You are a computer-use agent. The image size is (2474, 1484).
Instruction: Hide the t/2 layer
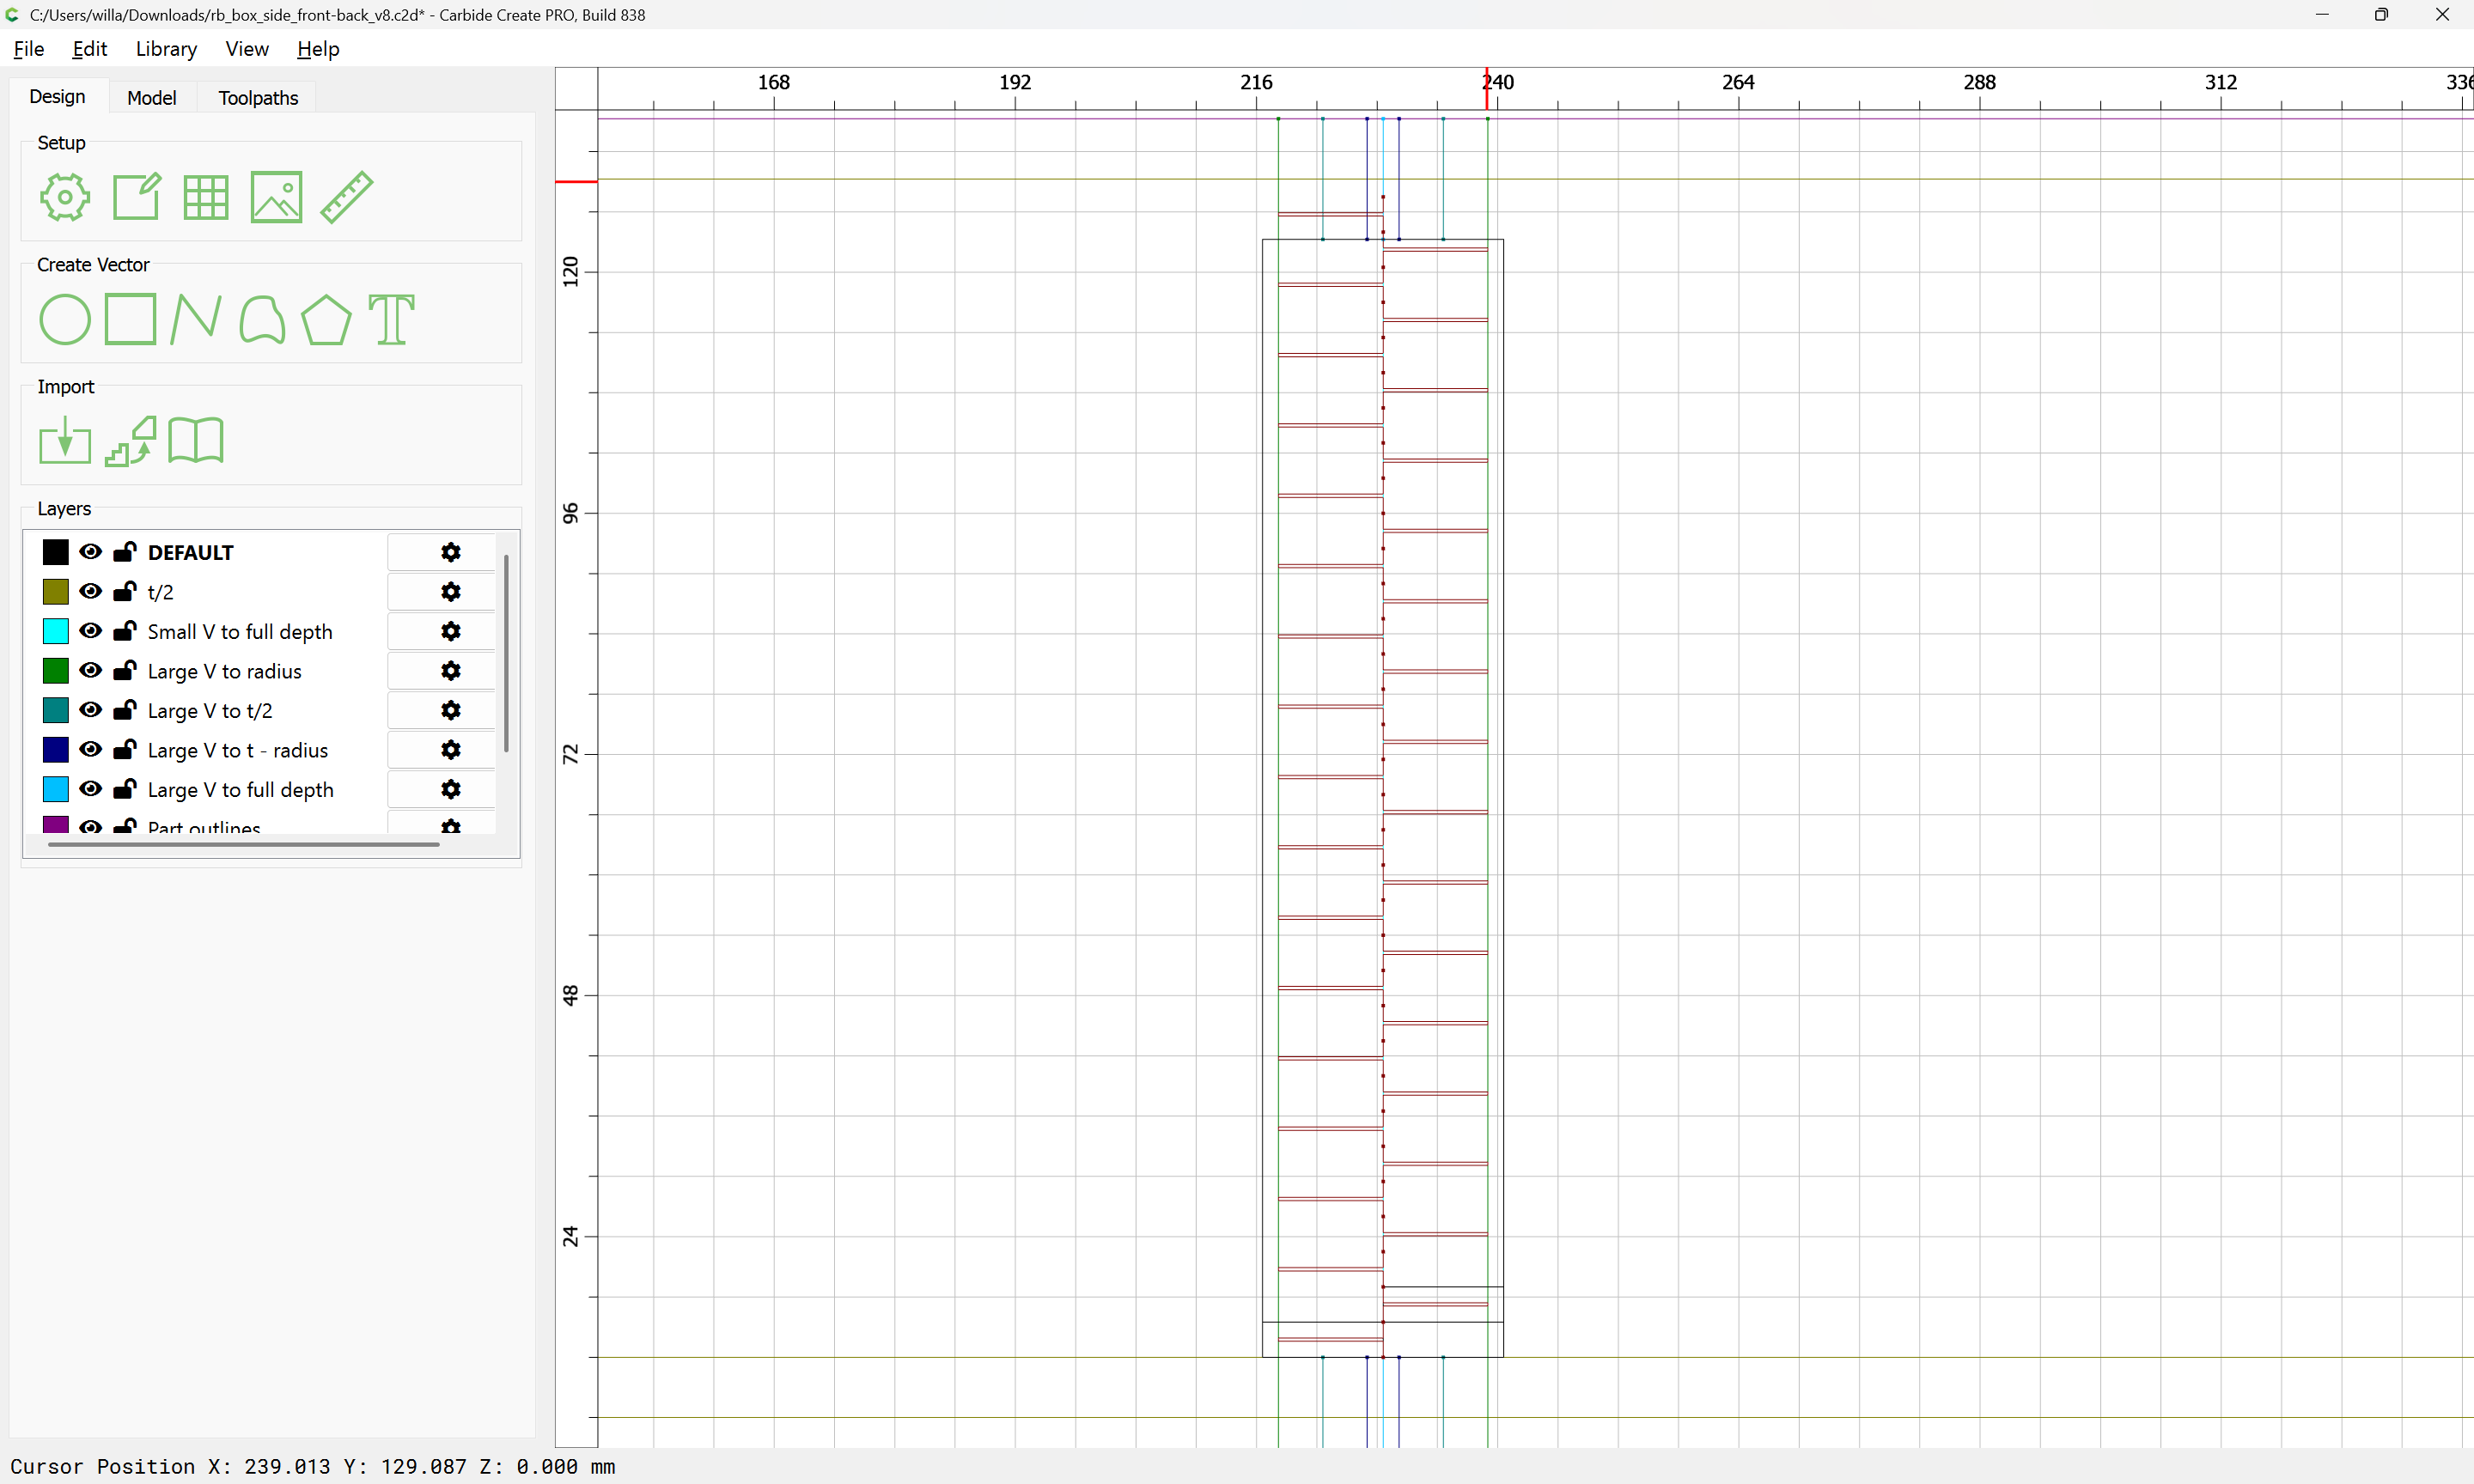click(x=91, y=591)
